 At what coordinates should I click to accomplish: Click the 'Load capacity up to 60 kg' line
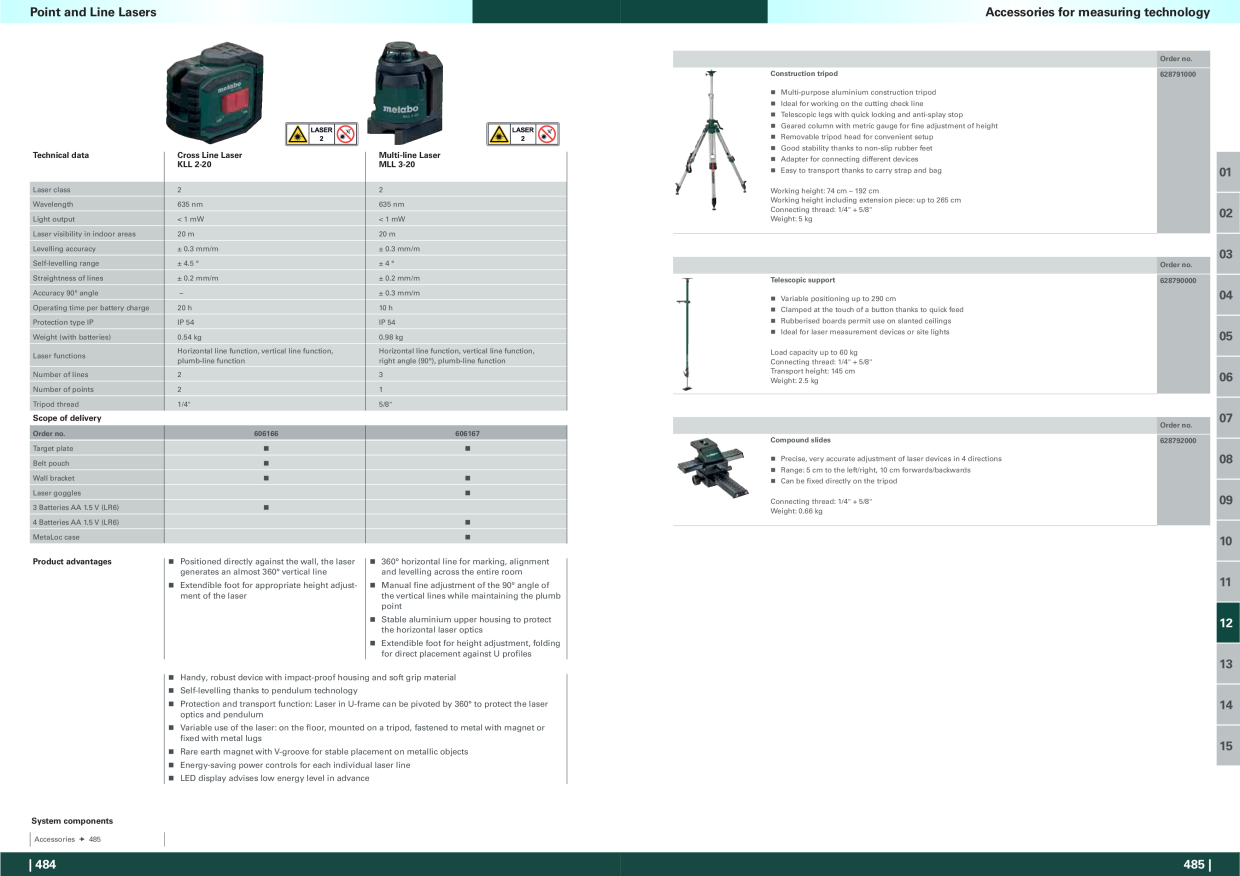click(x=814, y=352)
